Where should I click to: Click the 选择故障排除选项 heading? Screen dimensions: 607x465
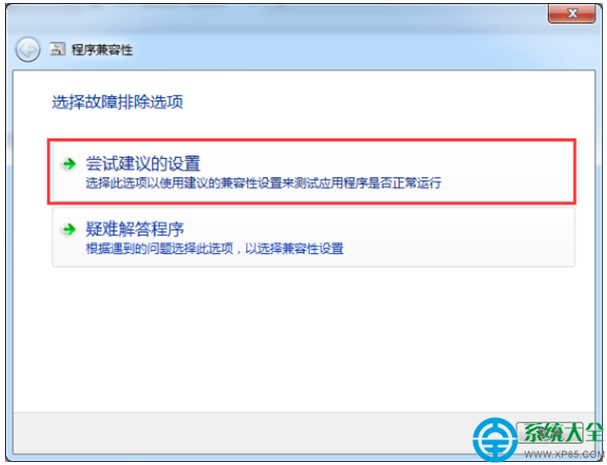pos(117,102)
